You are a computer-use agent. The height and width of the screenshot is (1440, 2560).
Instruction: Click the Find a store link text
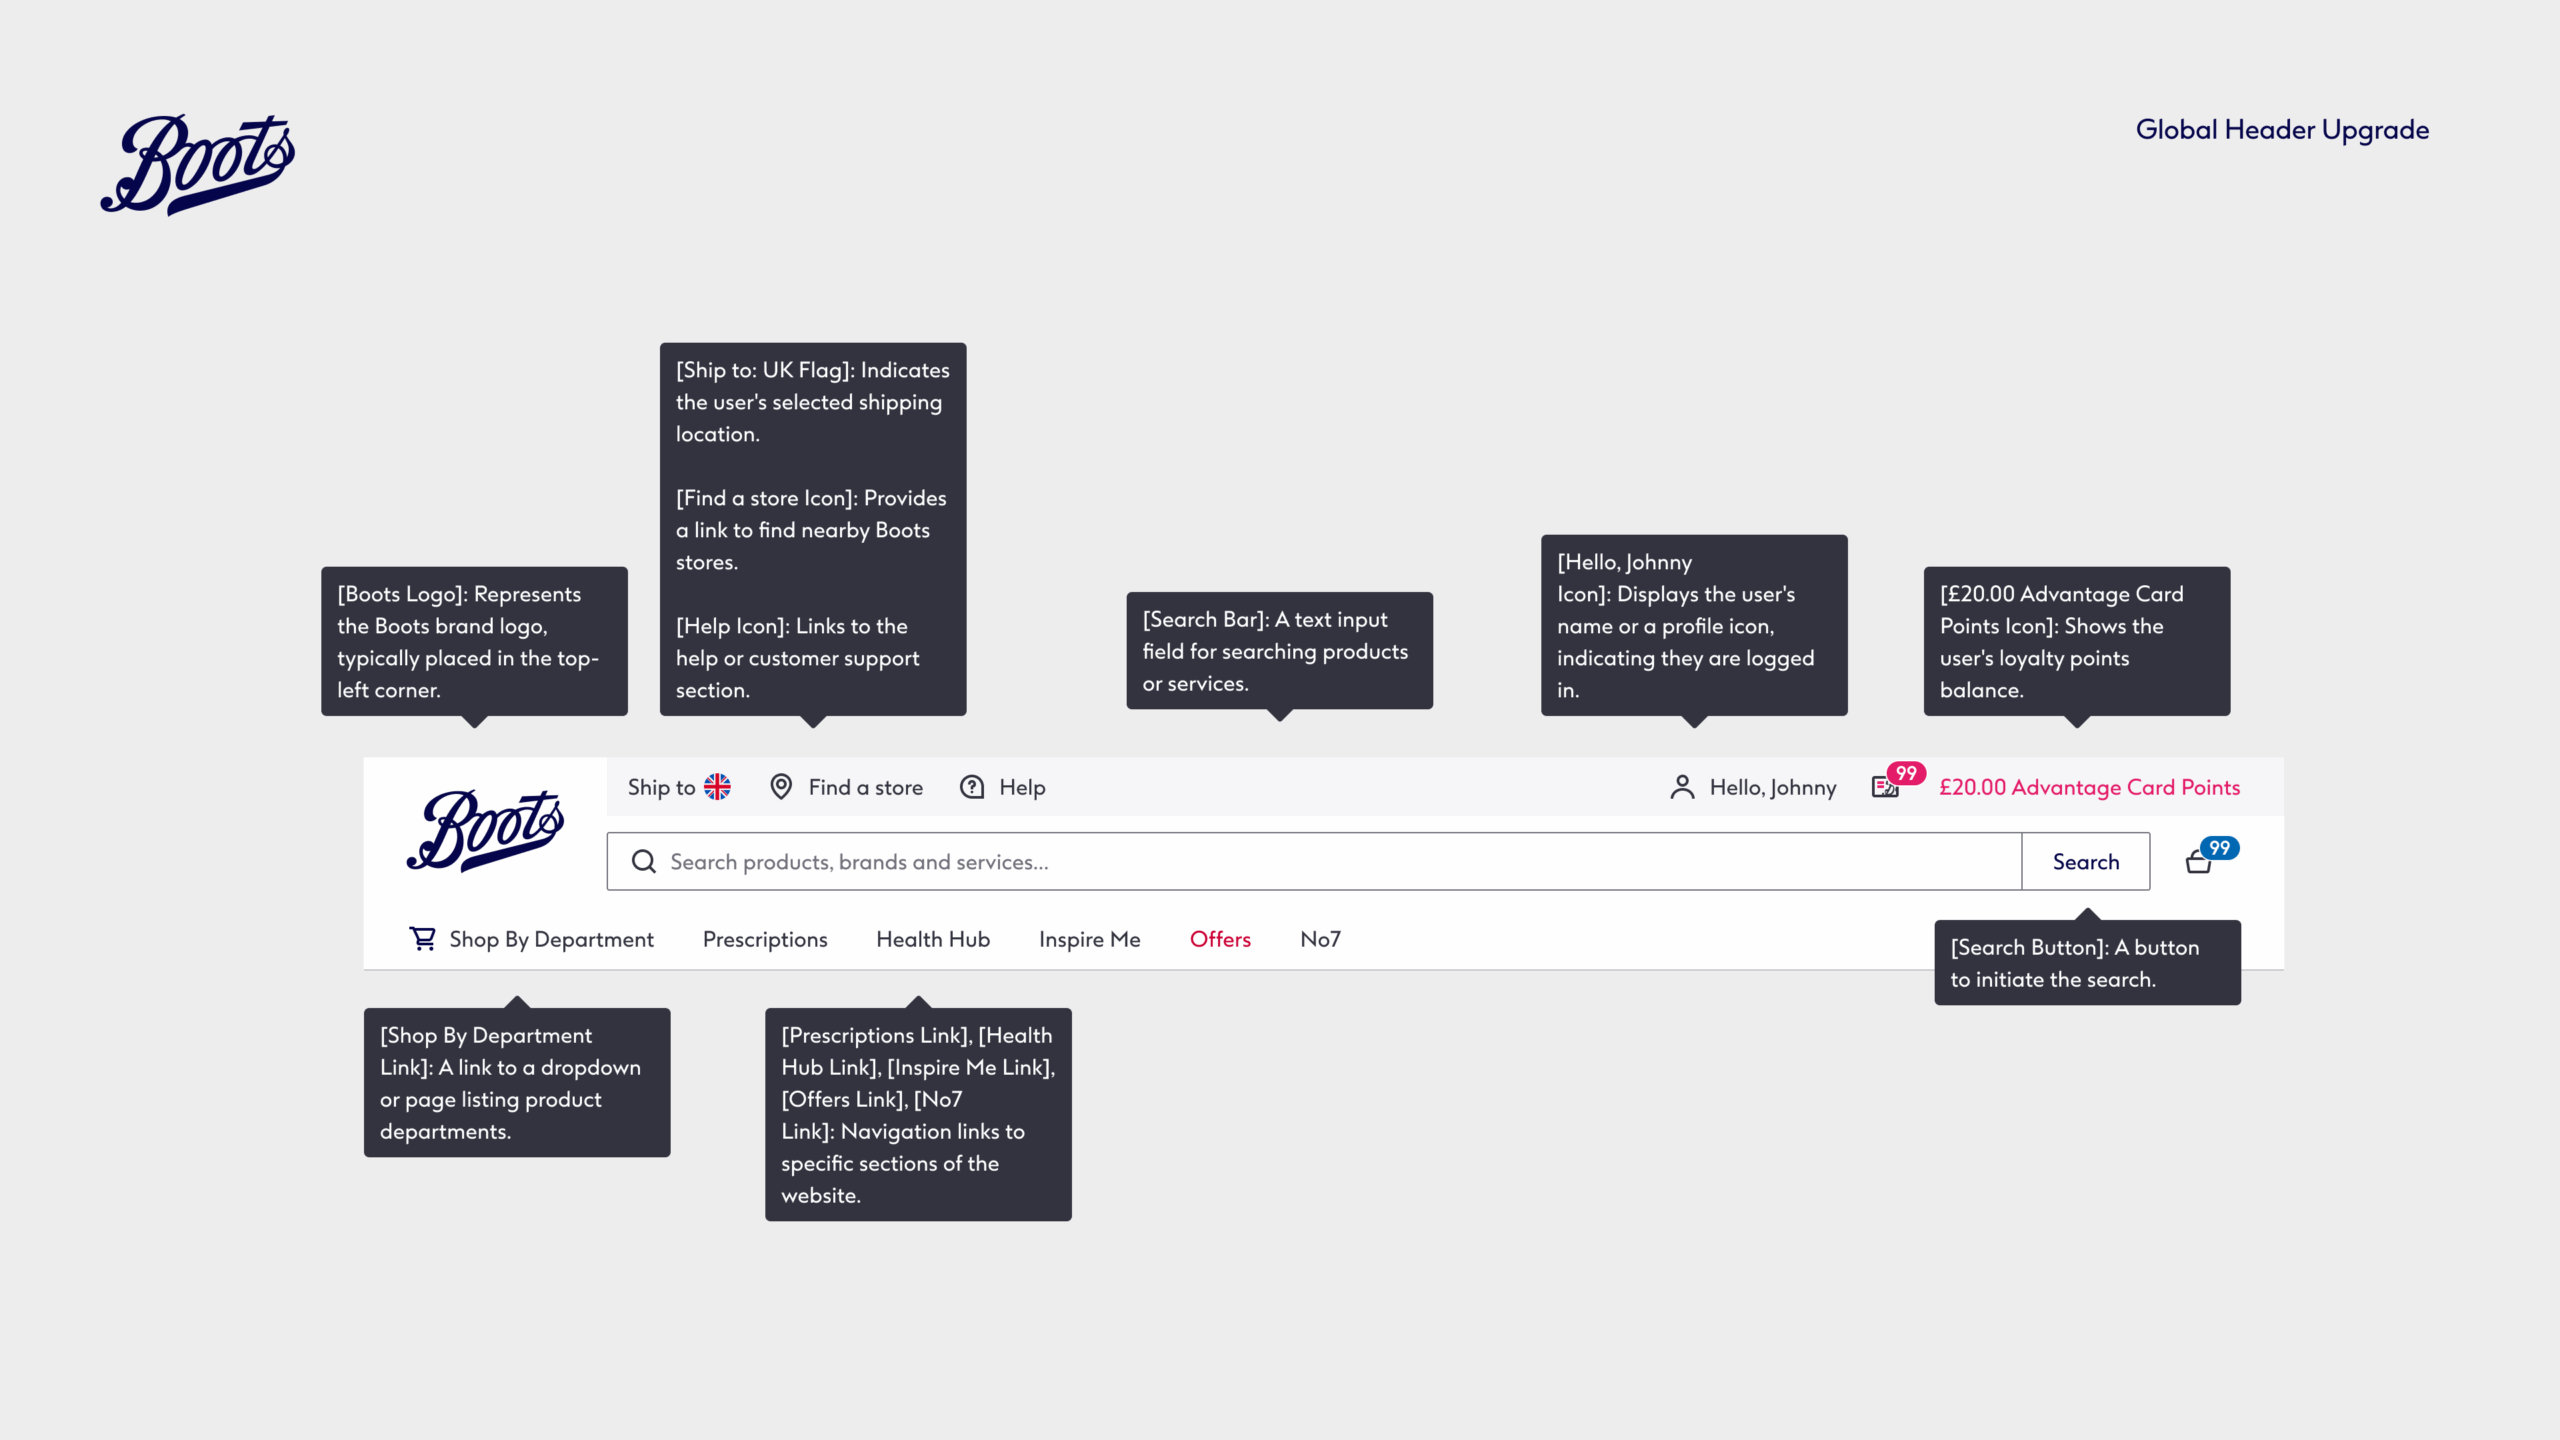tap(865, 788)
